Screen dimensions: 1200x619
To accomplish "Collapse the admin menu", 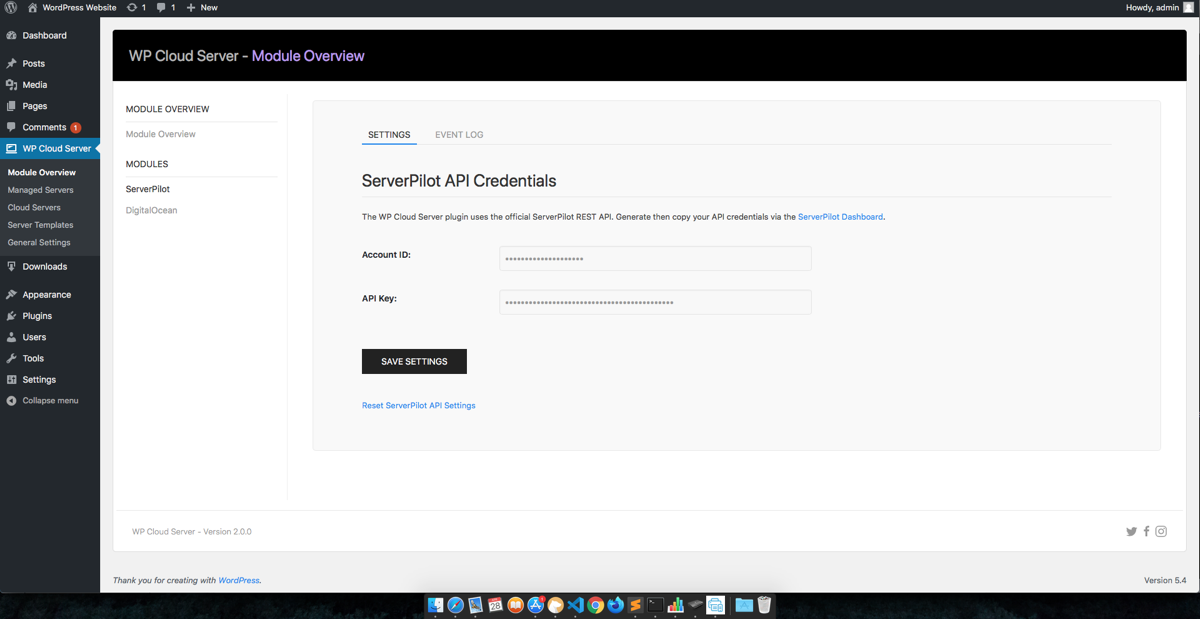I will (42, 401).
